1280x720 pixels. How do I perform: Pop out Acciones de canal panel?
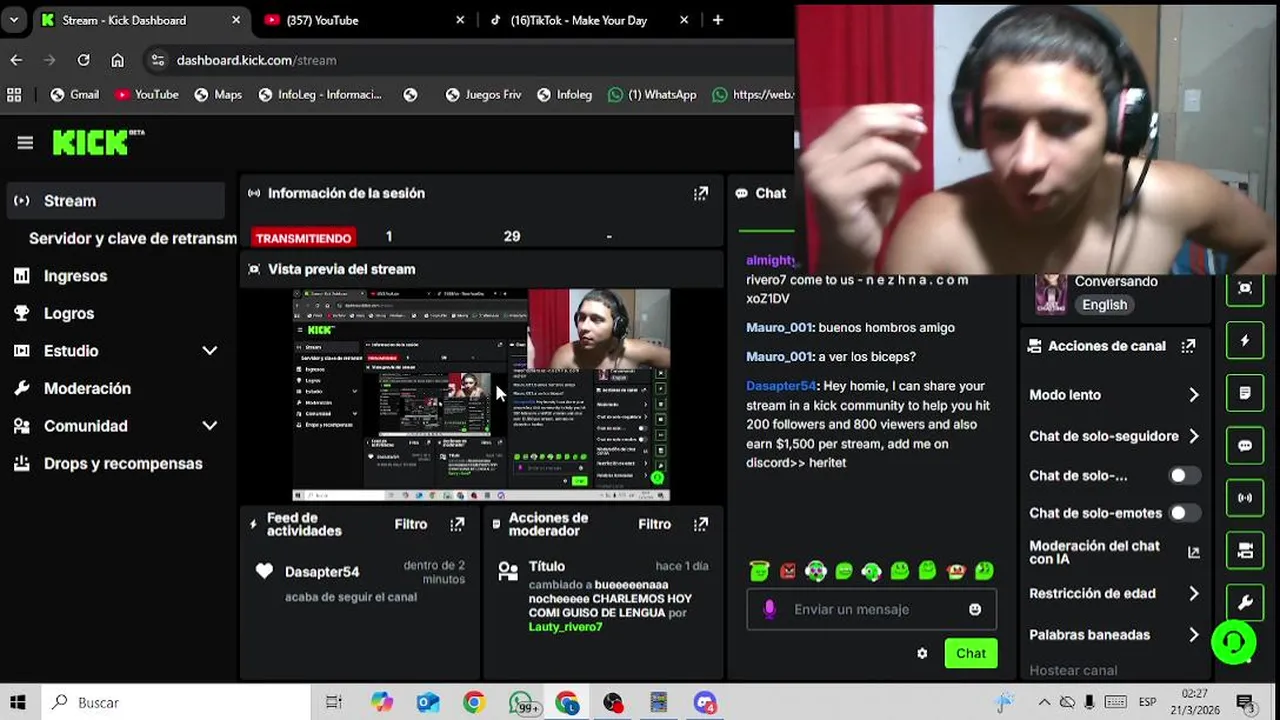click(1188, 346)
